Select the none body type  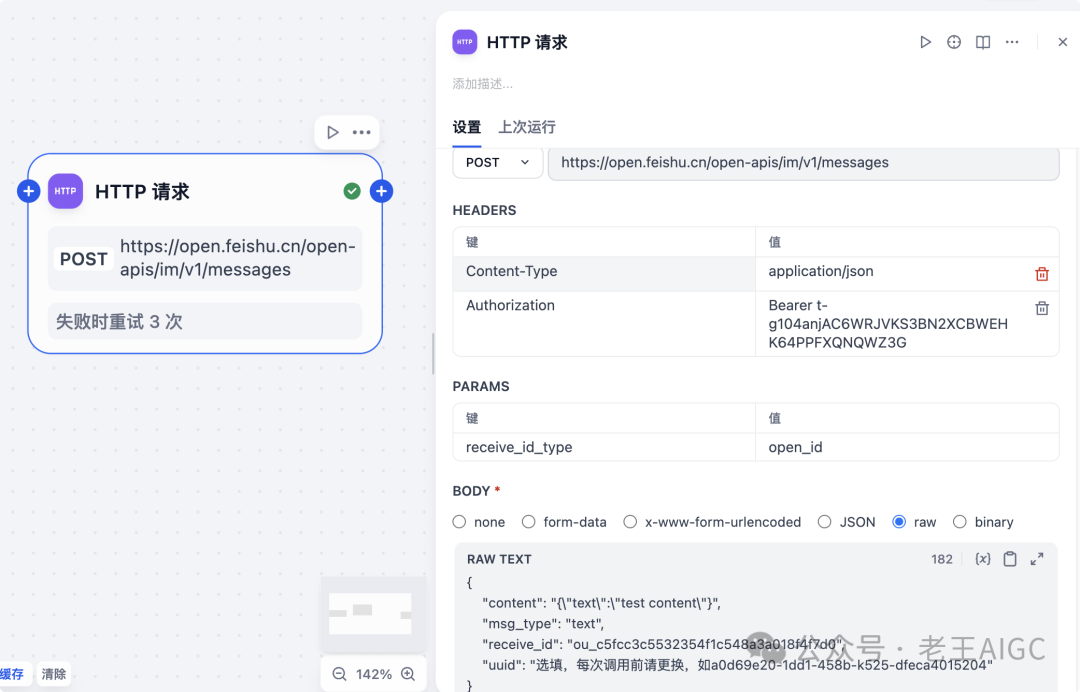(x=459, y=522)
